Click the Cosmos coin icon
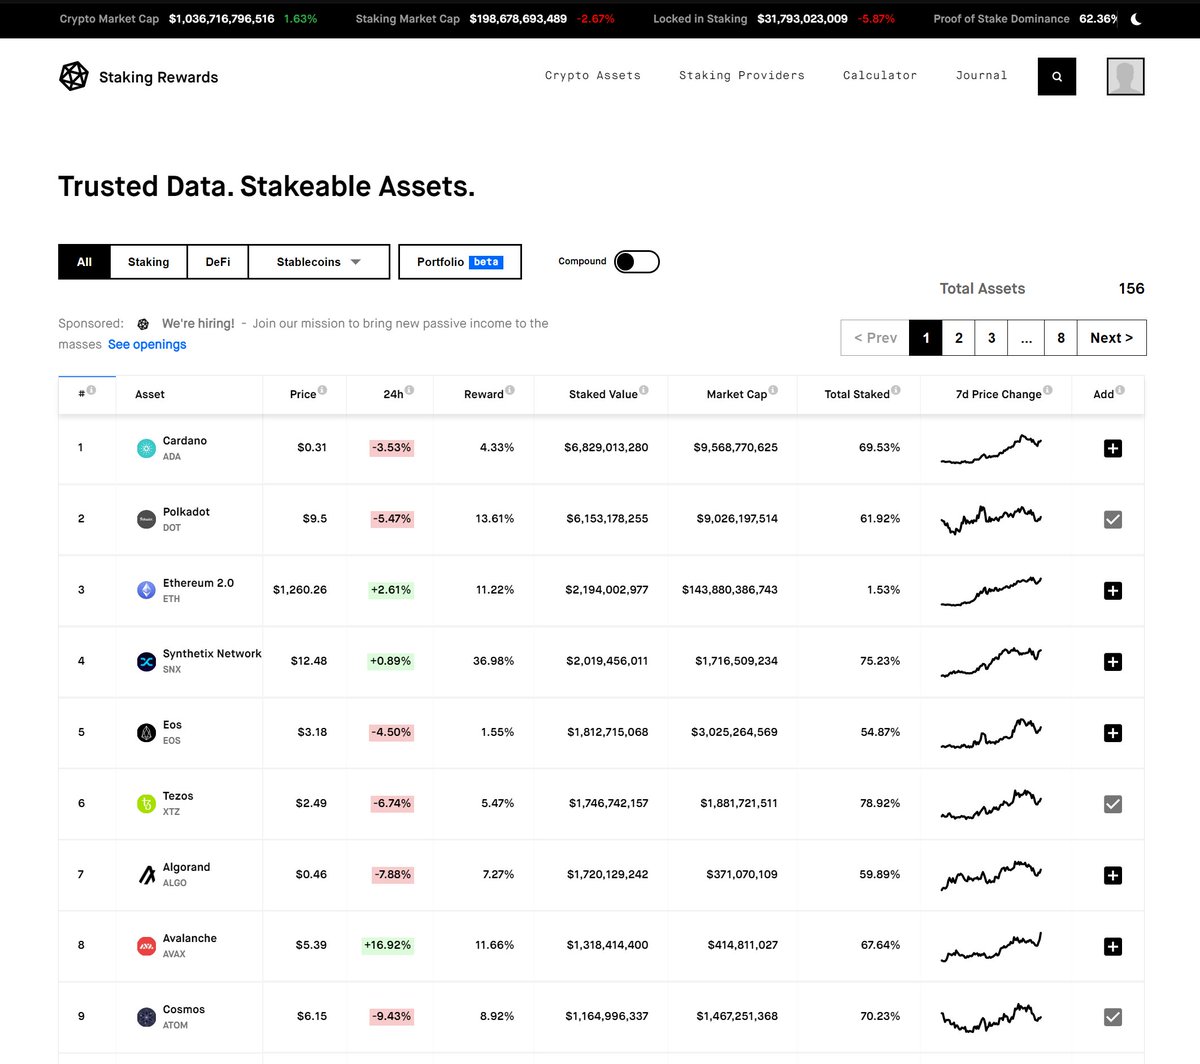This screenshot has height=1064, width=1200. pos(146,1016)
